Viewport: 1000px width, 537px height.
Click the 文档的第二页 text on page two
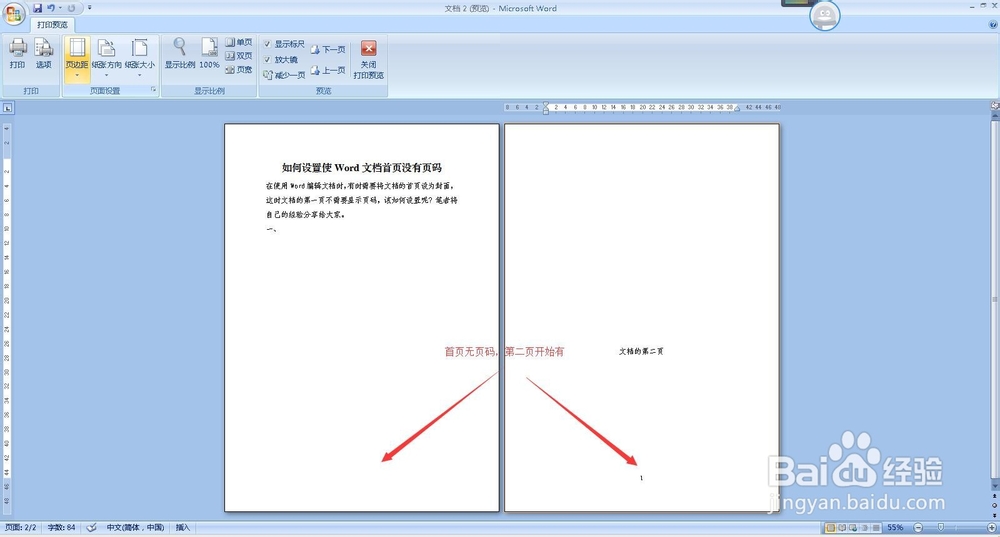[641, 351]
